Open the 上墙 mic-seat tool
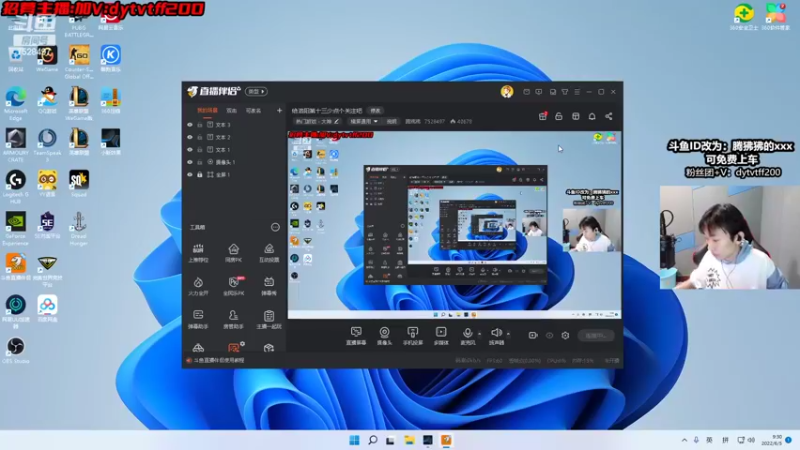 198,253
